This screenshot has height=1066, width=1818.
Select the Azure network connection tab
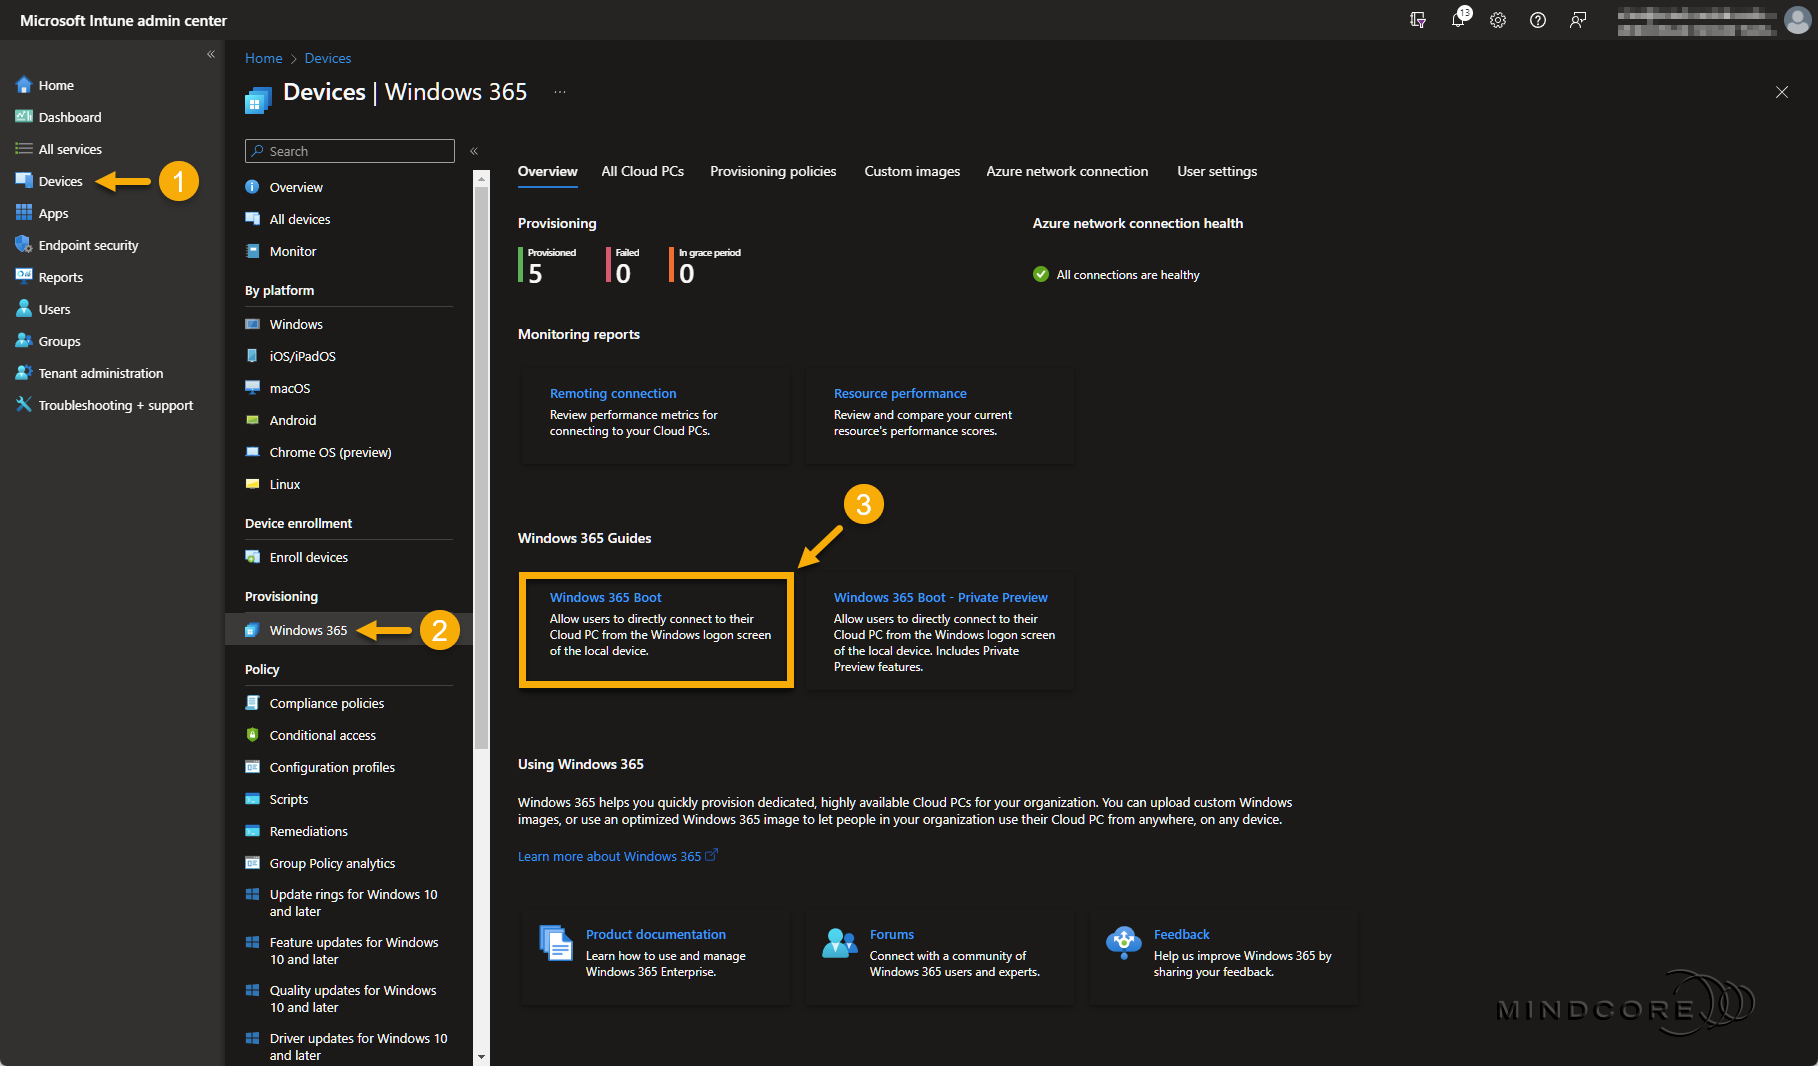tap(1067, 171)
